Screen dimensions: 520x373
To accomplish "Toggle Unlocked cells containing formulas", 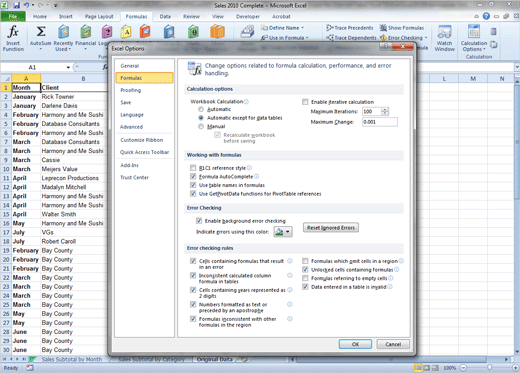I will (305, 270).
